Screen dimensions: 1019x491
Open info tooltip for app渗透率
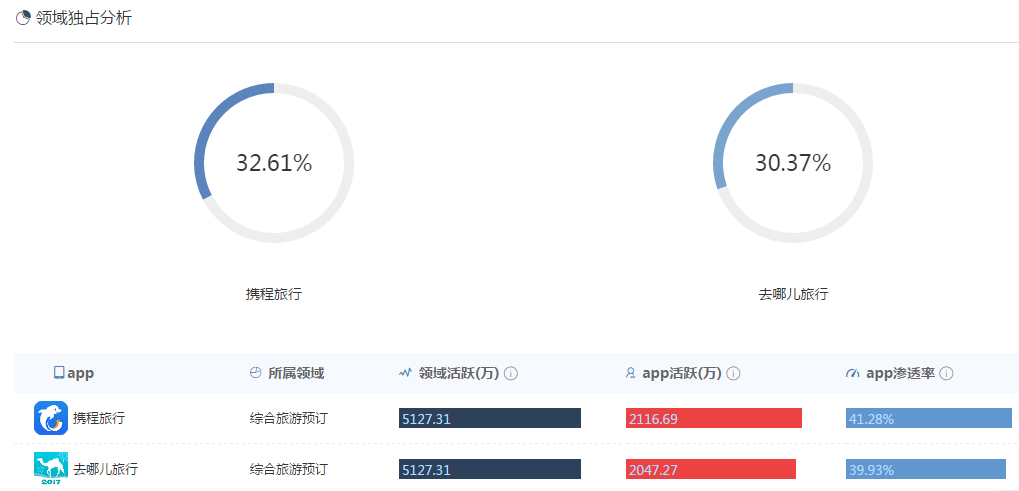946,373
